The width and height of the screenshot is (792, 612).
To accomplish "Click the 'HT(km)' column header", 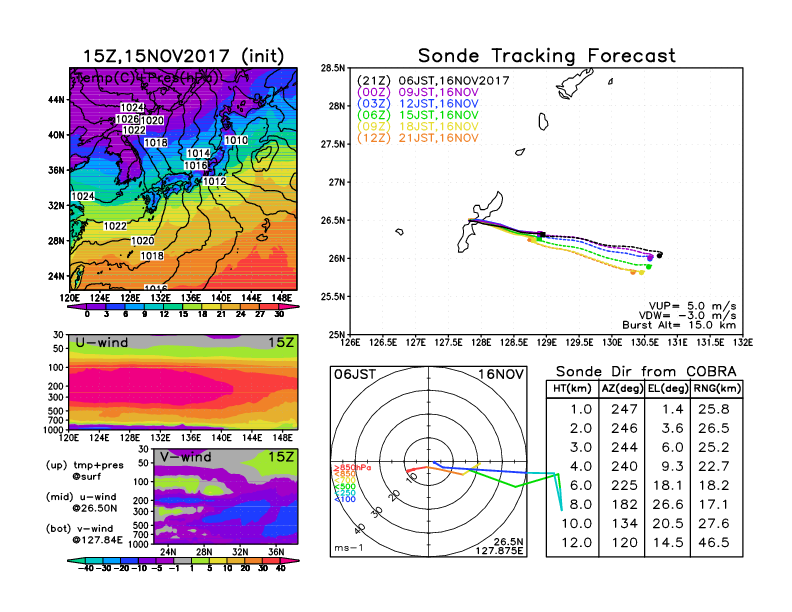I will point(572,389).
